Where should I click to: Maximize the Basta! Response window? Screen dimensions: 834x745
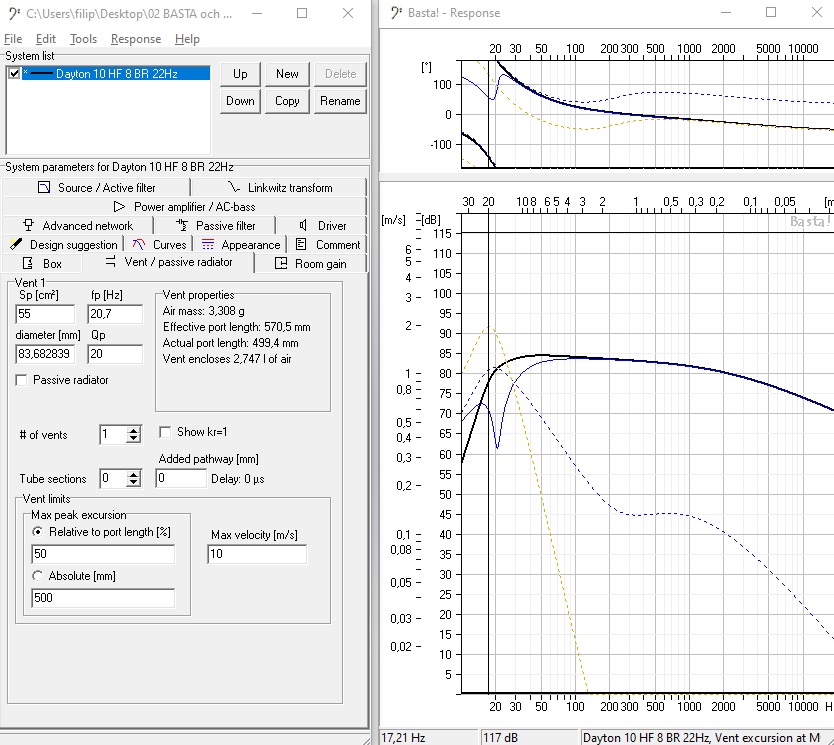pyautogui.click(x=771, y=12)
